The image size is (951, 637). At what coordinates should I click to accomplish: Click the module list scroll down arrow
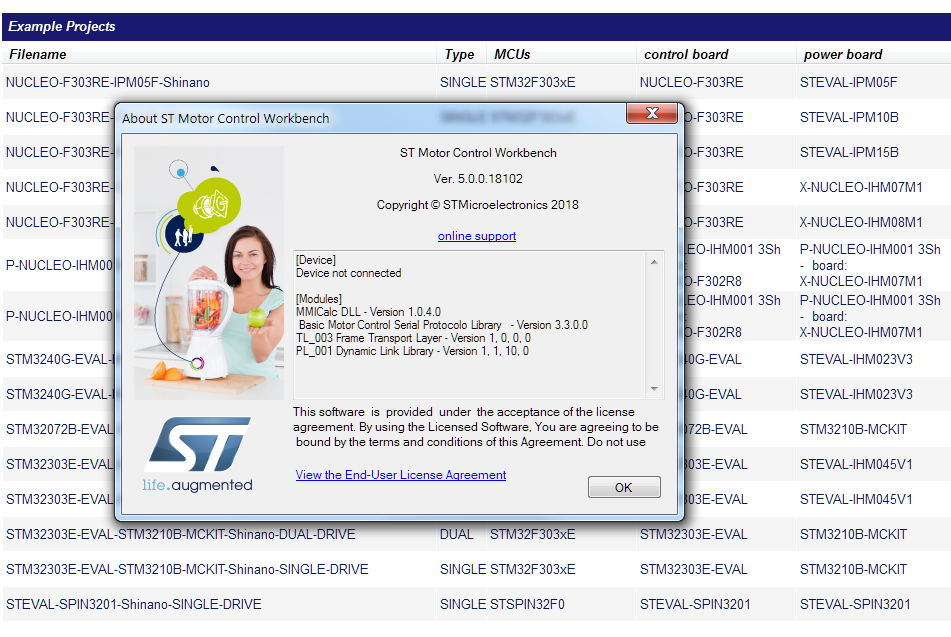coord(654,388)
